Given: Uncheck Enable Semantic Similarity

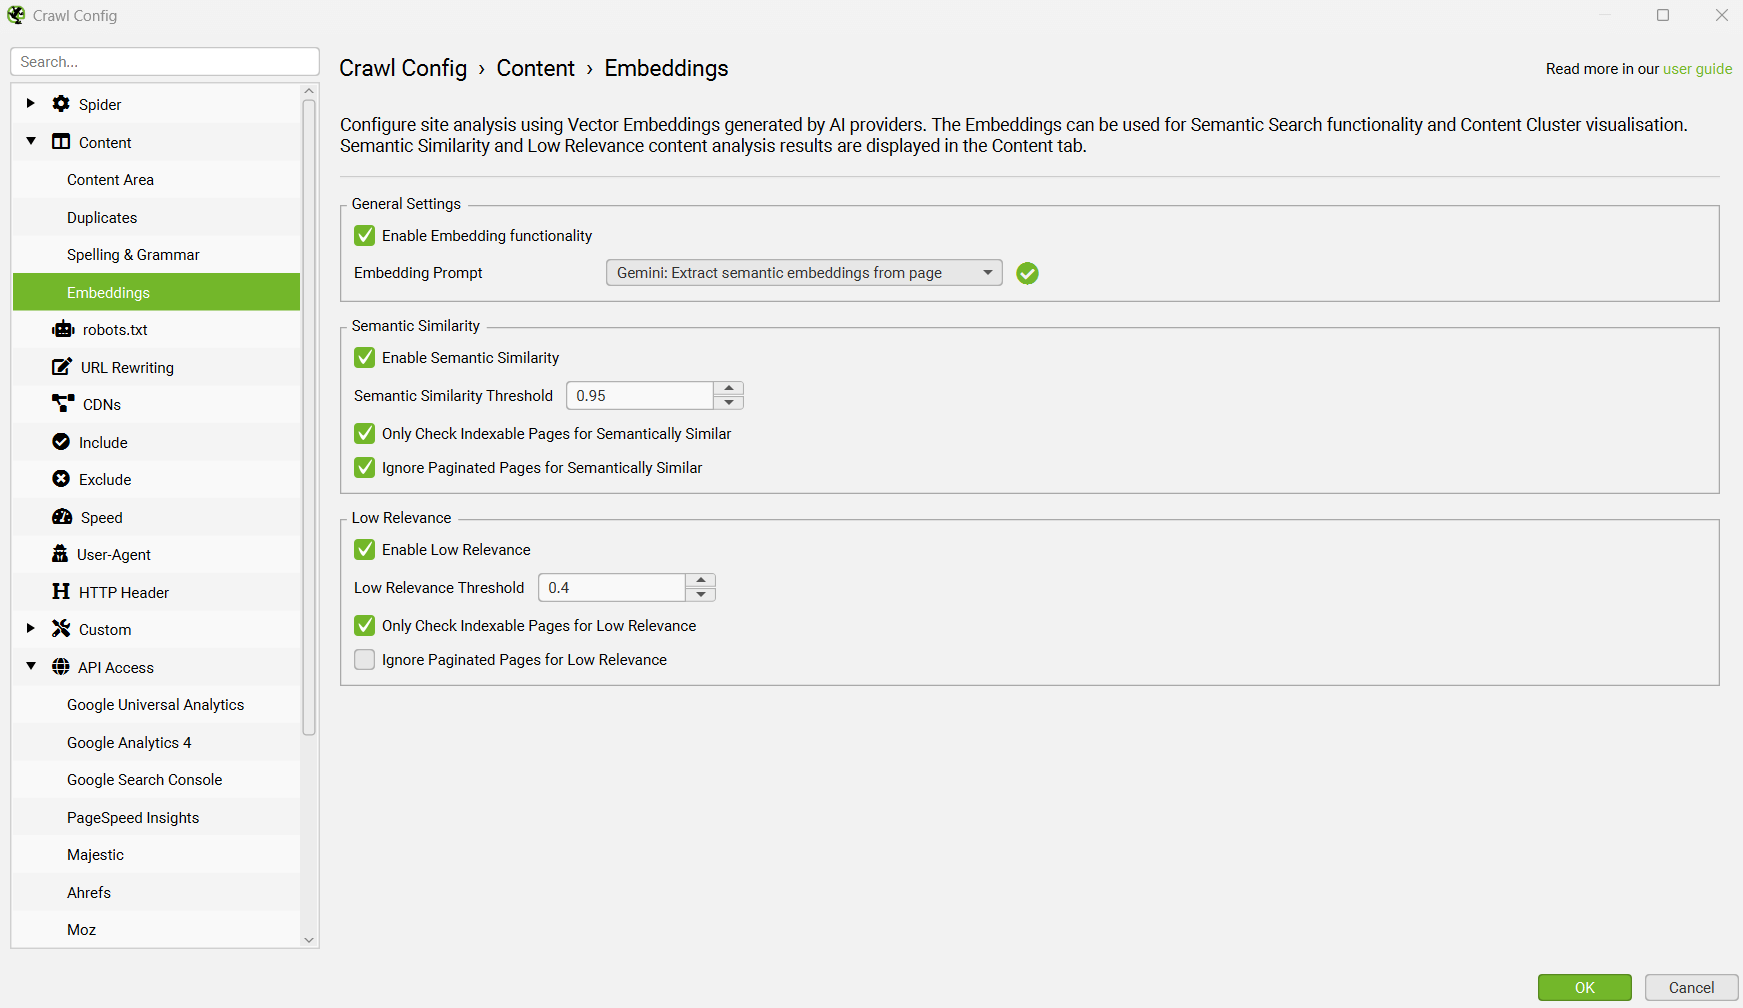Looking at the screenshot, I should tap(365, 358).
